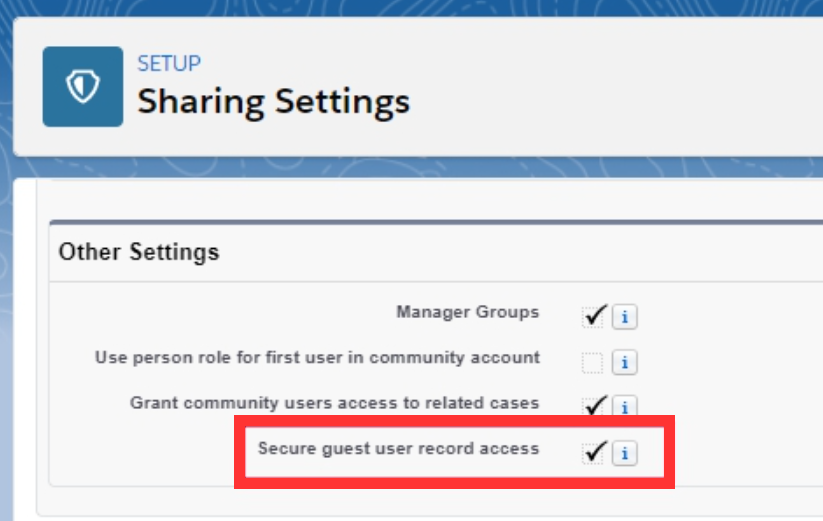Viewport: 823px width, 521px height.
Task: Open info icon for Secure guest user record access
Action: [625, 453]
